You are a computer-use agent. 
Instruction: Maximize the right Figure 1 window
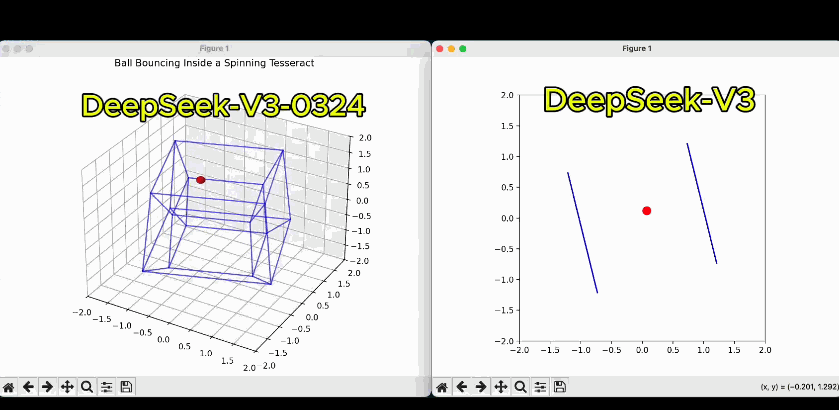coord(463,49)
